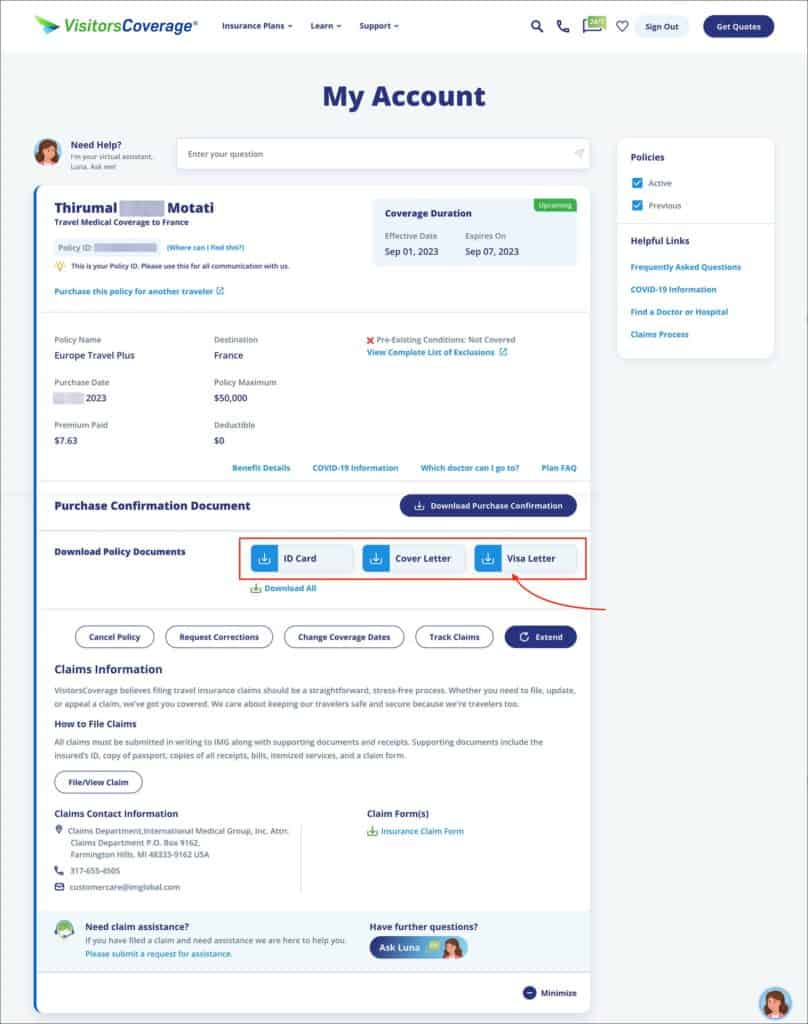Click the Enter your question field
Viewport: 808px width, 1024px height.
pos(383,154)
